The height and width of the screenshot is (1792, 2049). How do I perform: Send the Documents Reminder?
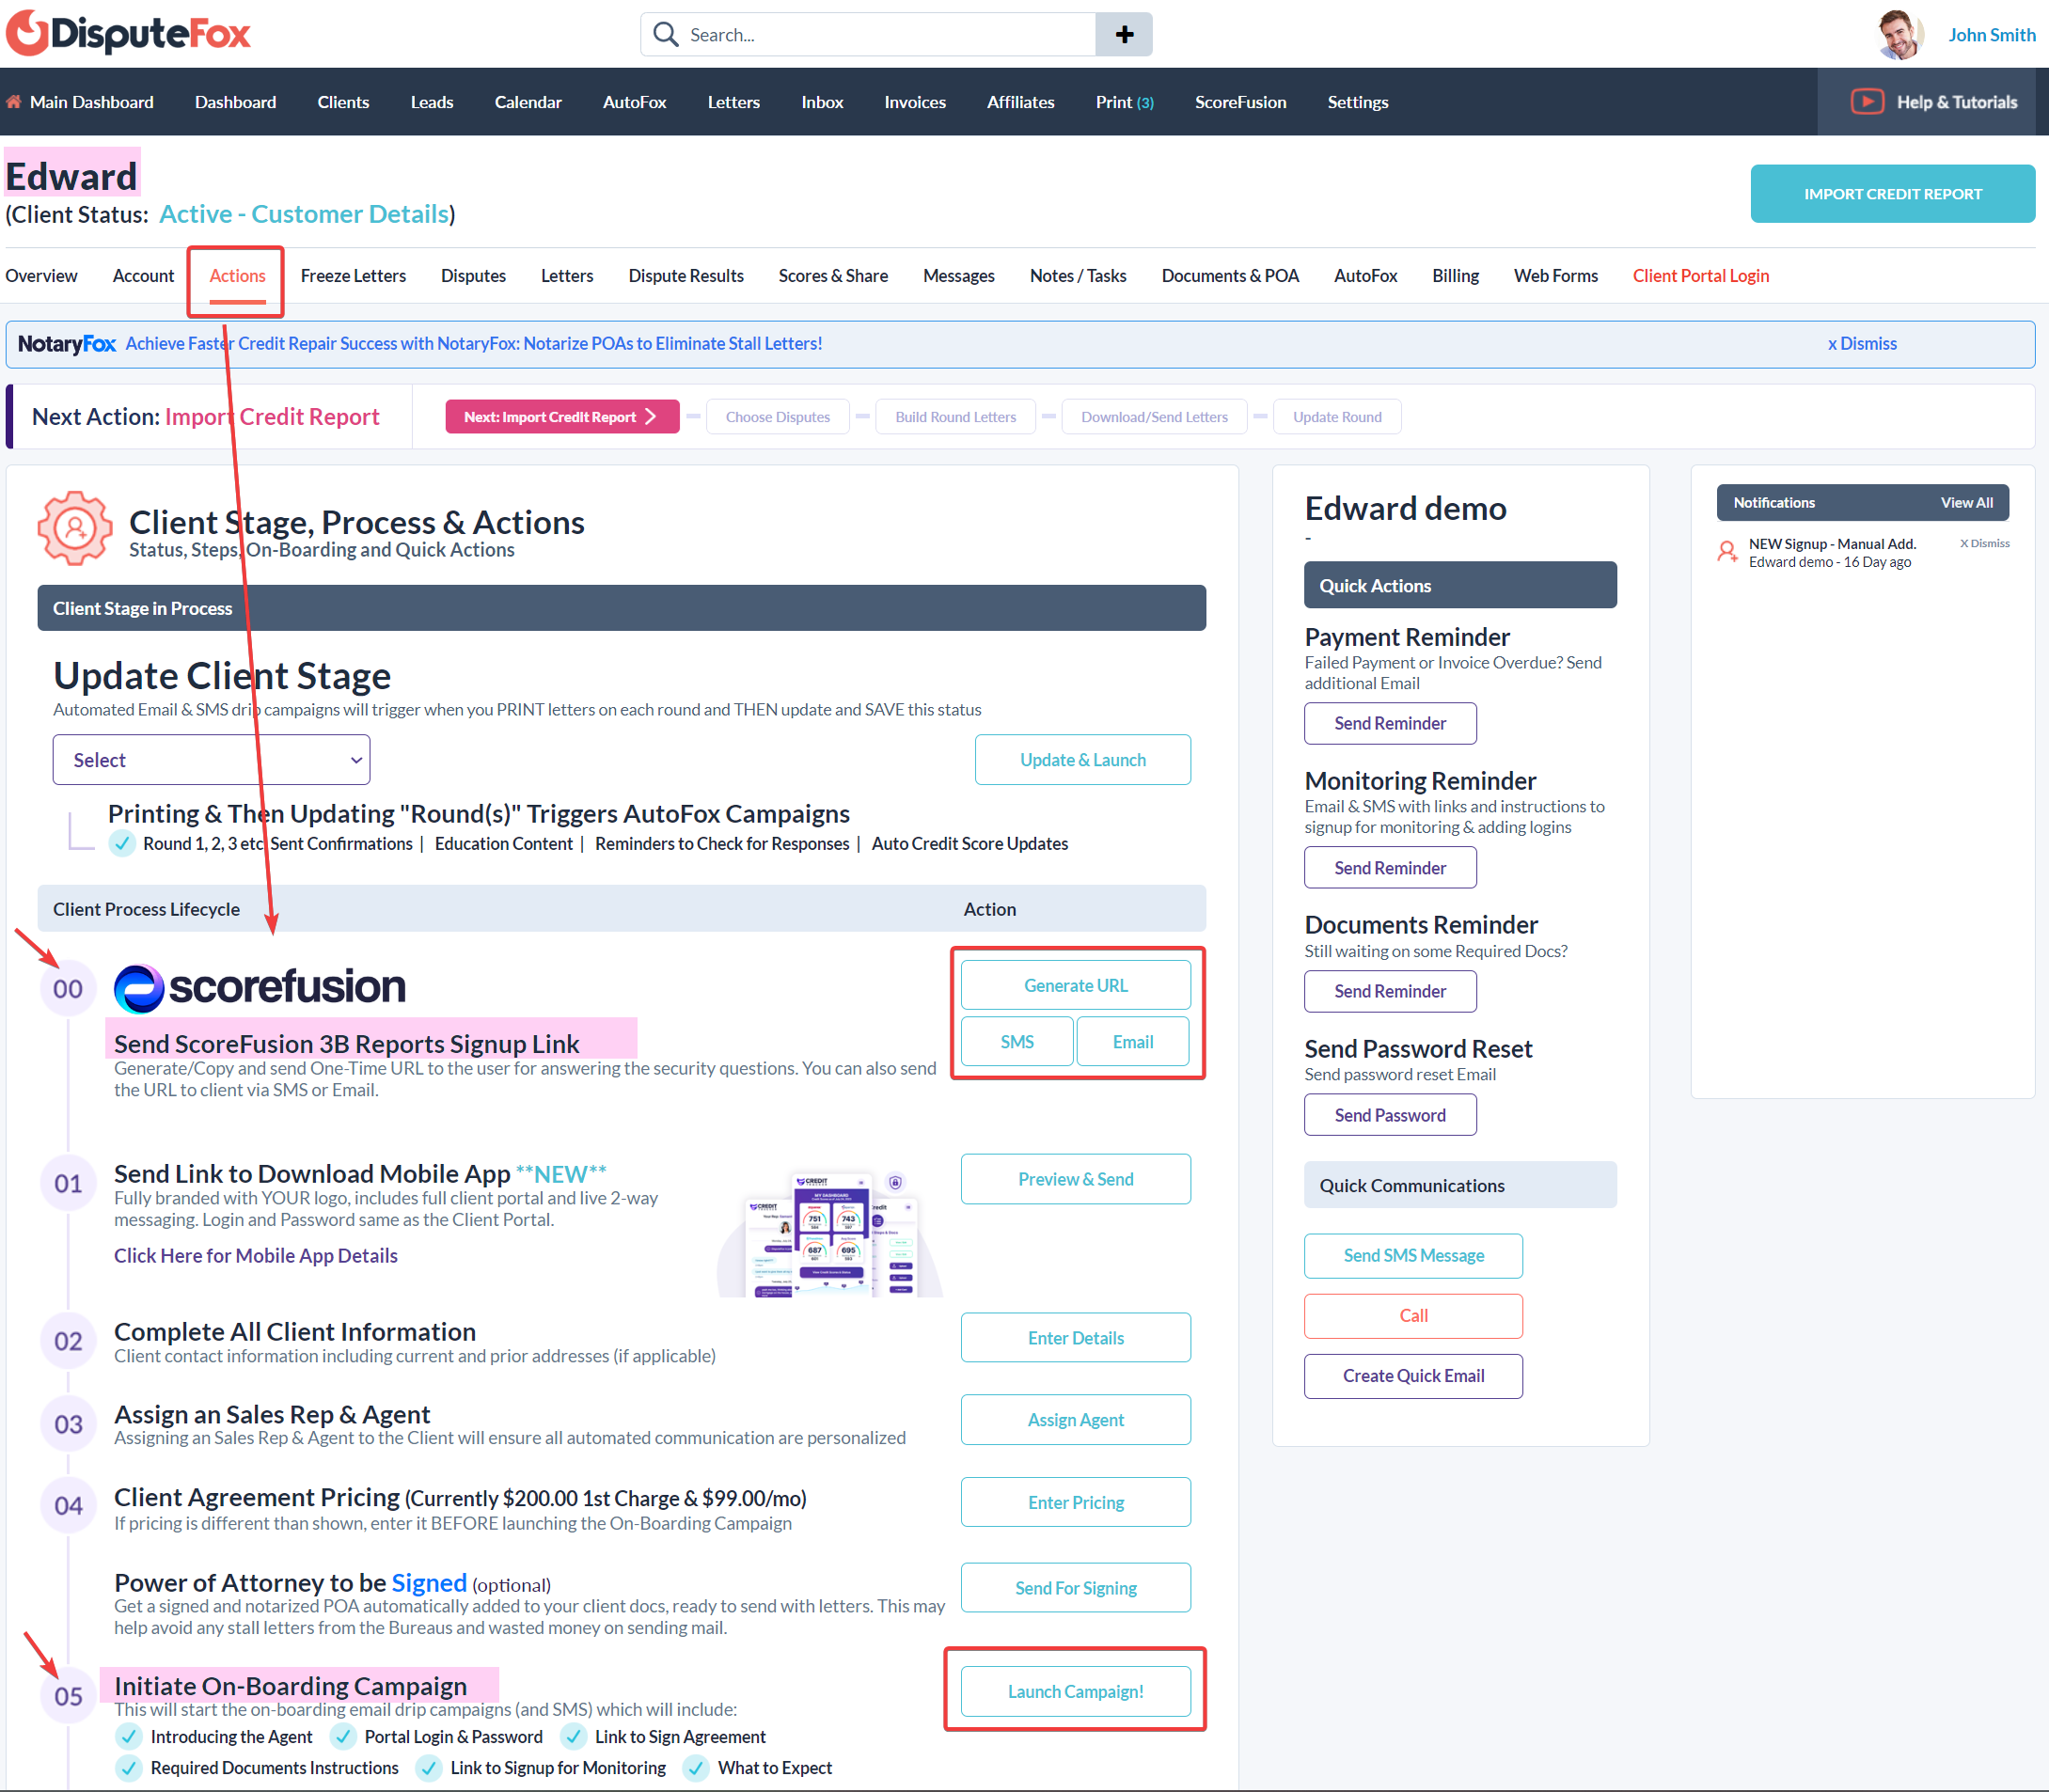(1390, 991)
